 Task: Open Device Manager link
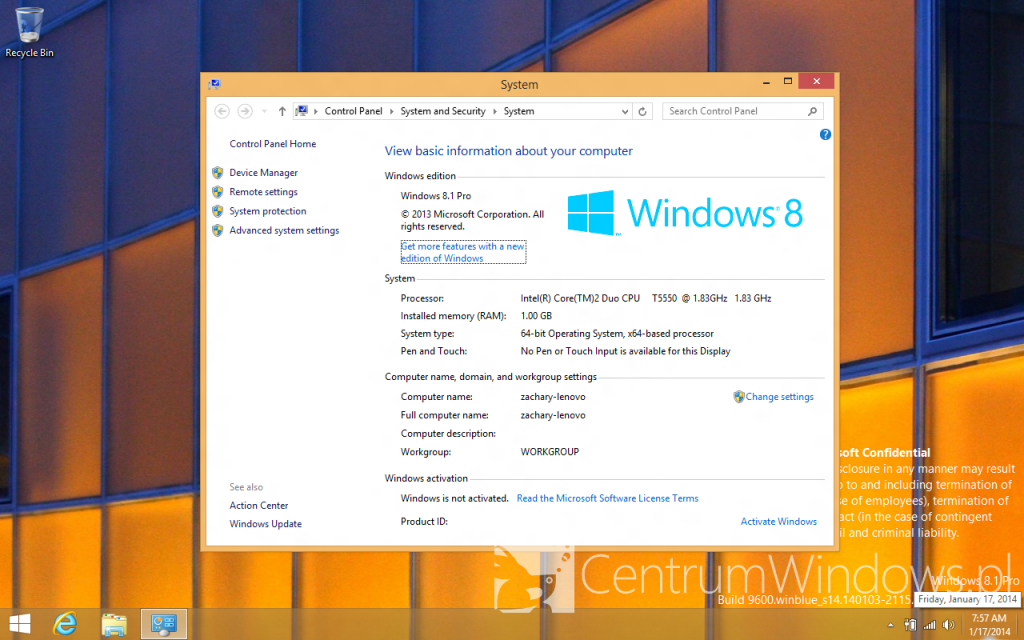point(263,173)
